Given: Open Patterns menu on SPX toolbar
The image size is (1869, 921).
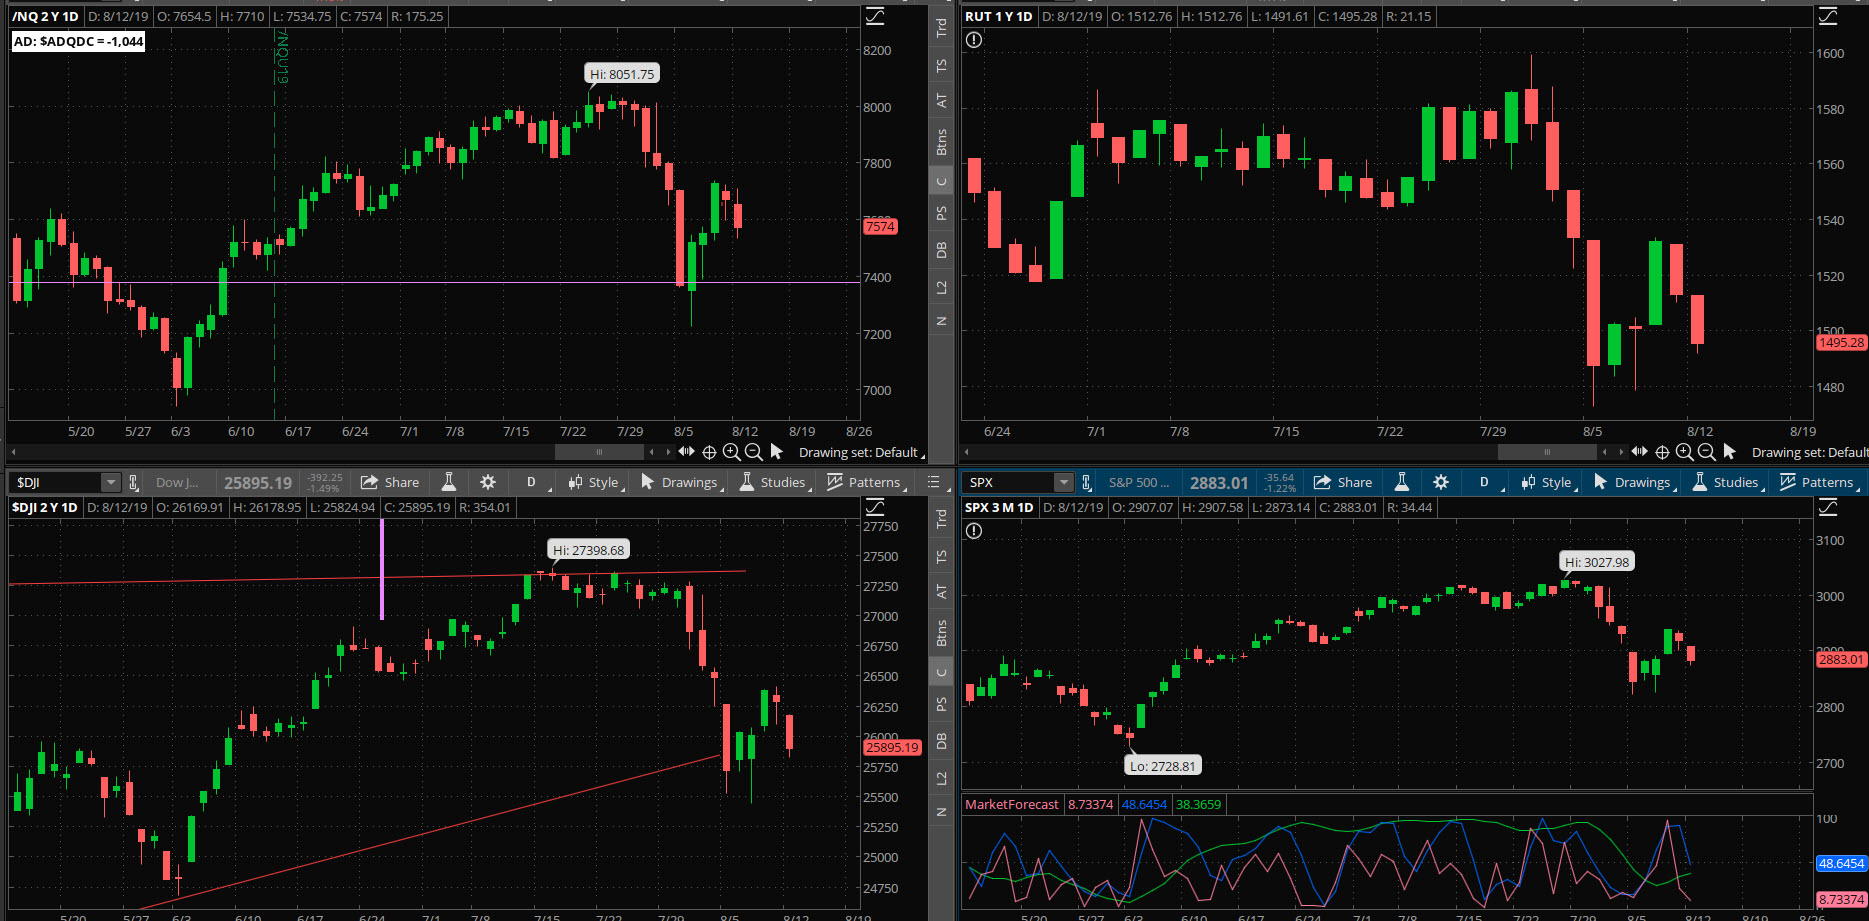Looking at the screenshot, I should pyautogui.click(x=1820, y=482).
